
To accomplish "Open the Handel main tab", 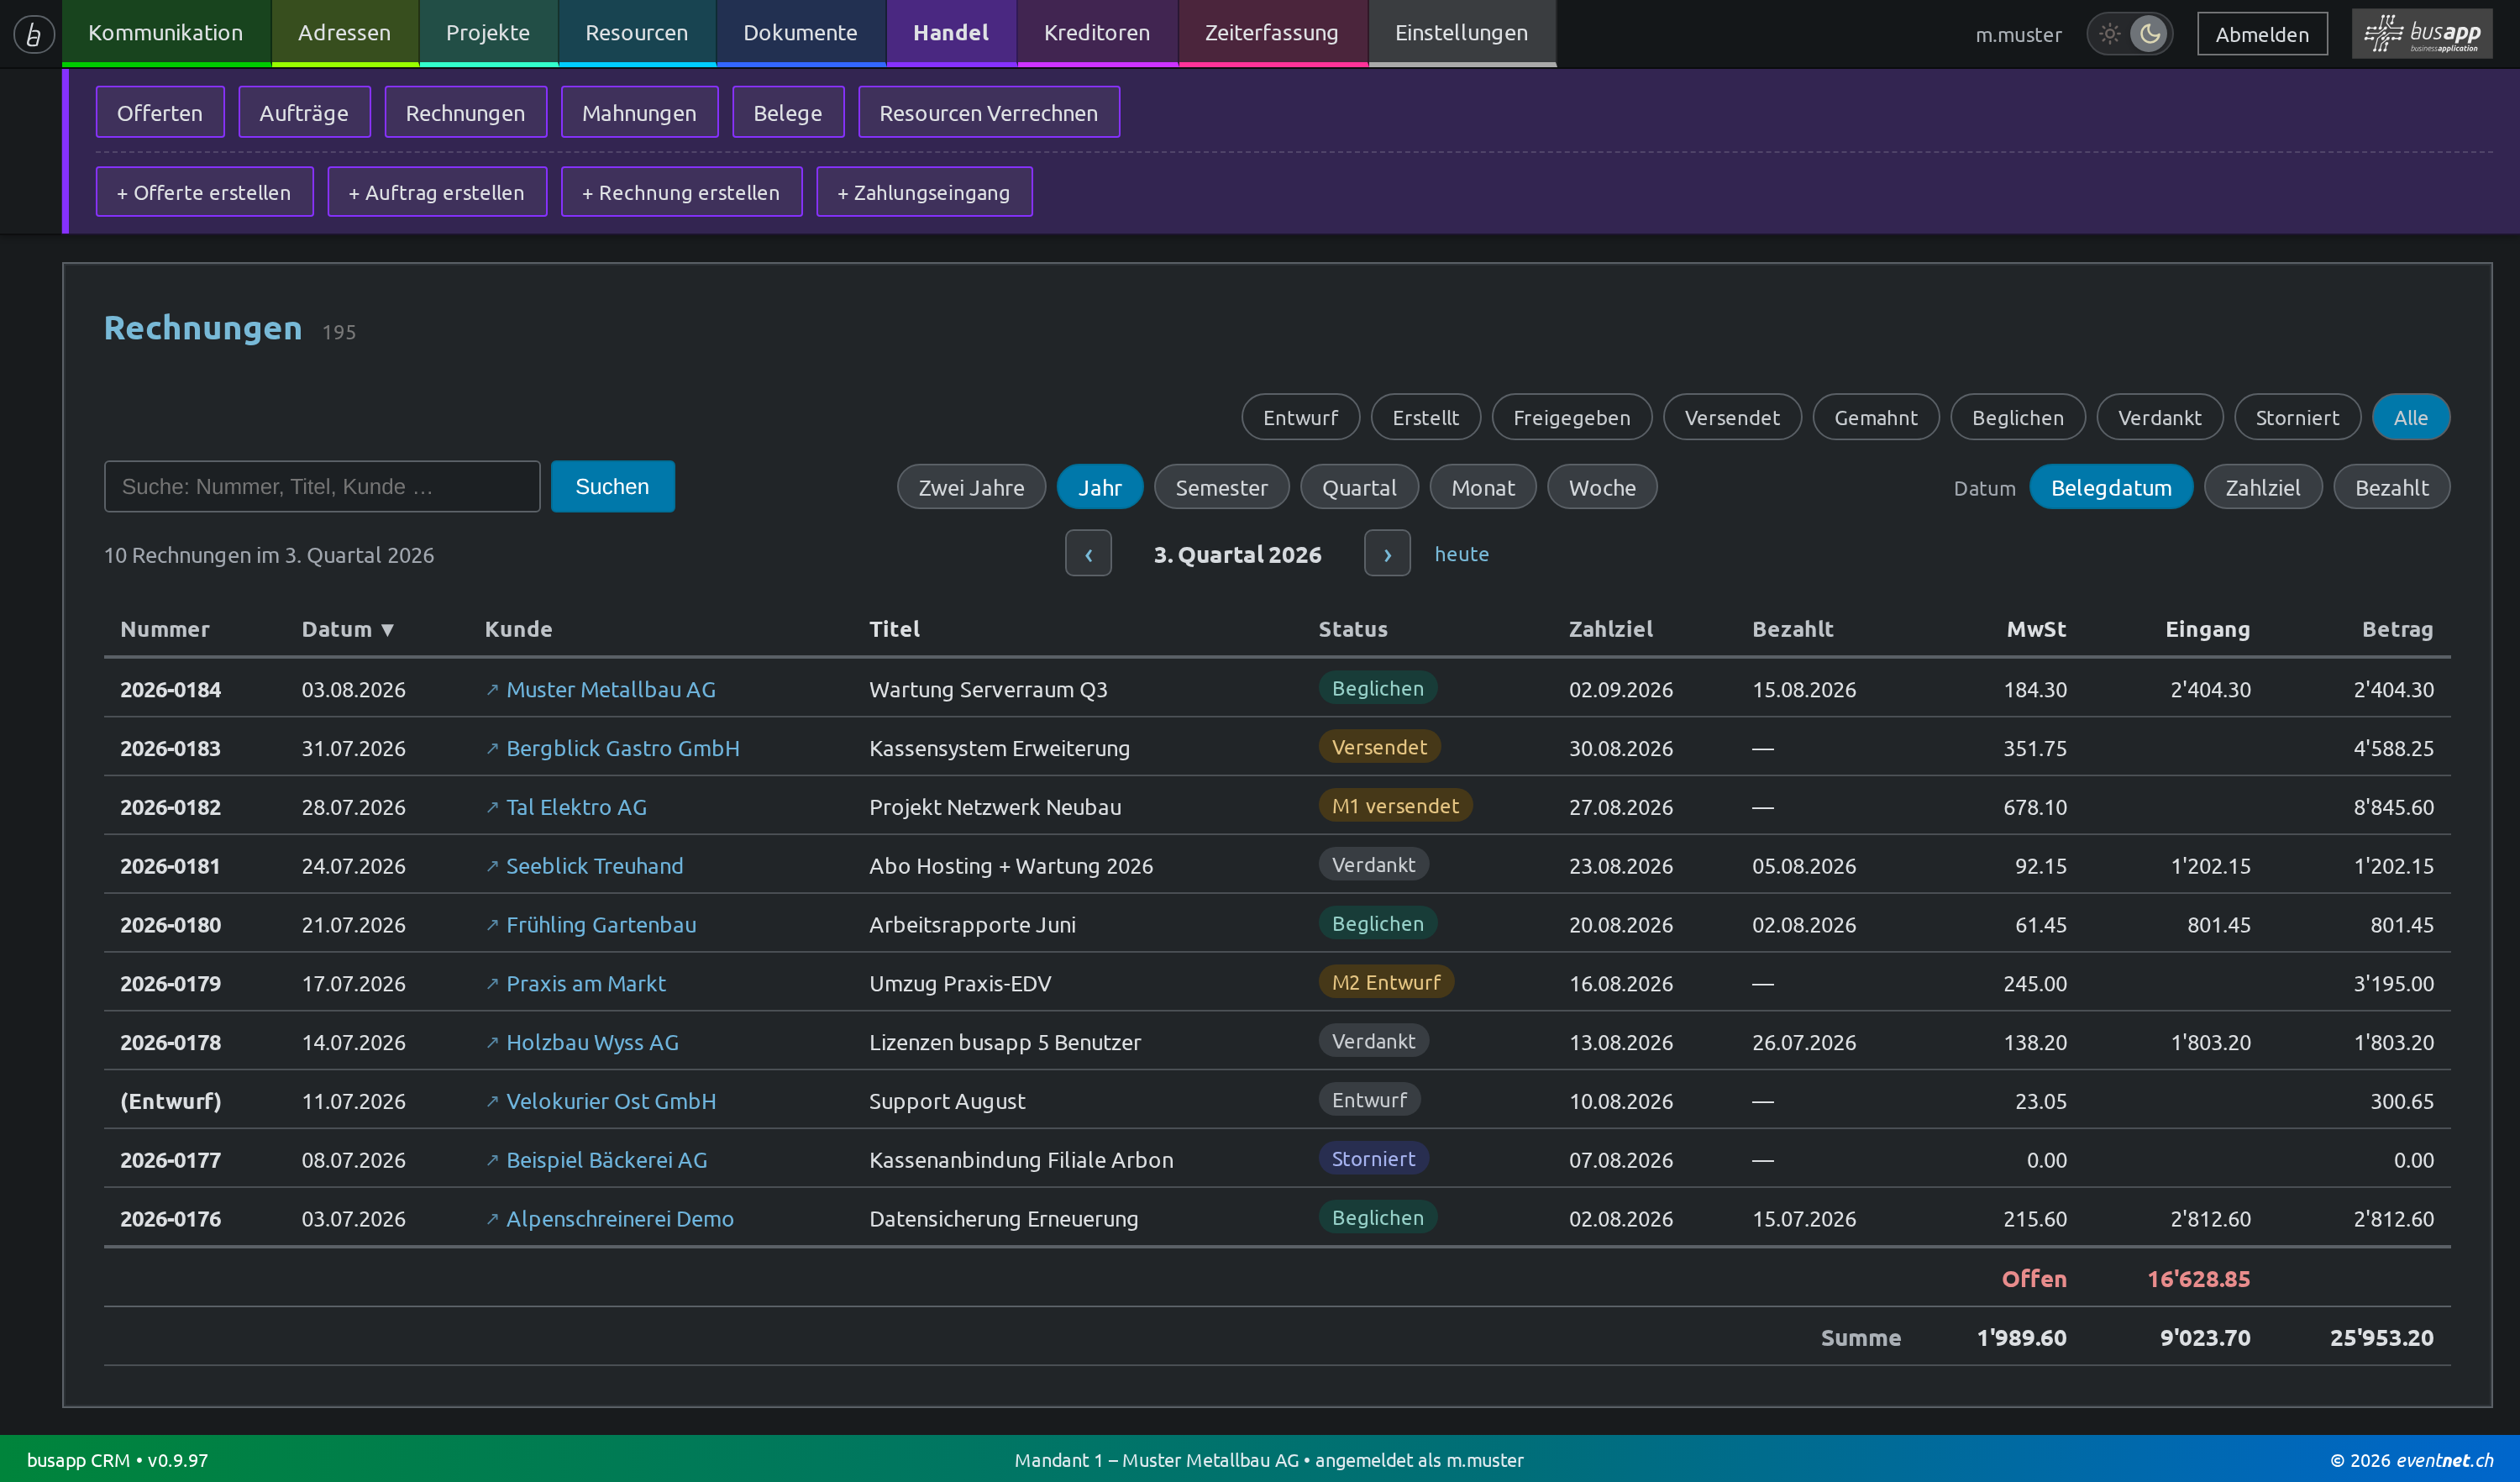I will (x=951, y=33).
